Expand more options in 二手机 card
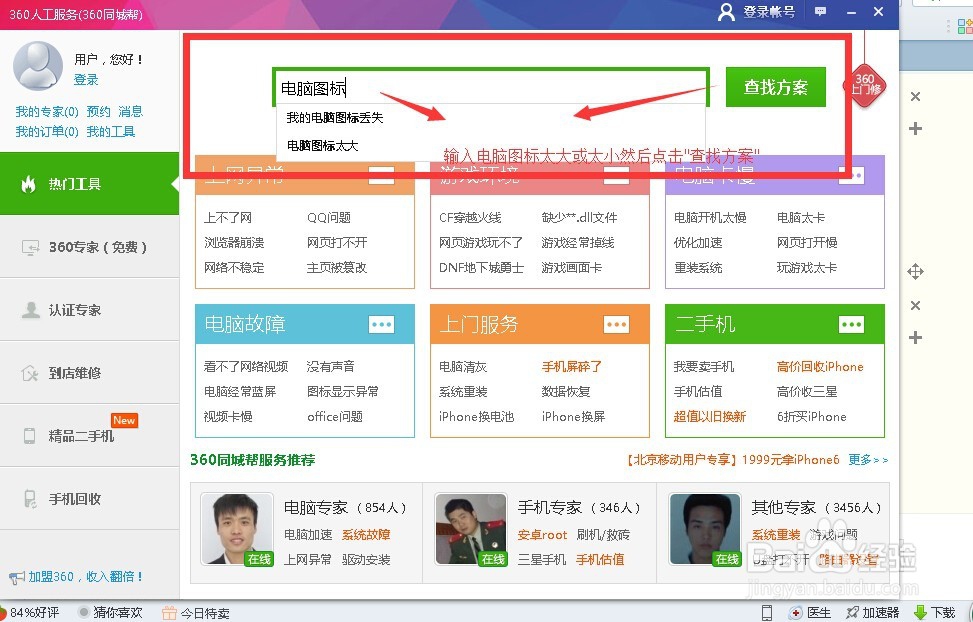 click(x=851, y=324)
